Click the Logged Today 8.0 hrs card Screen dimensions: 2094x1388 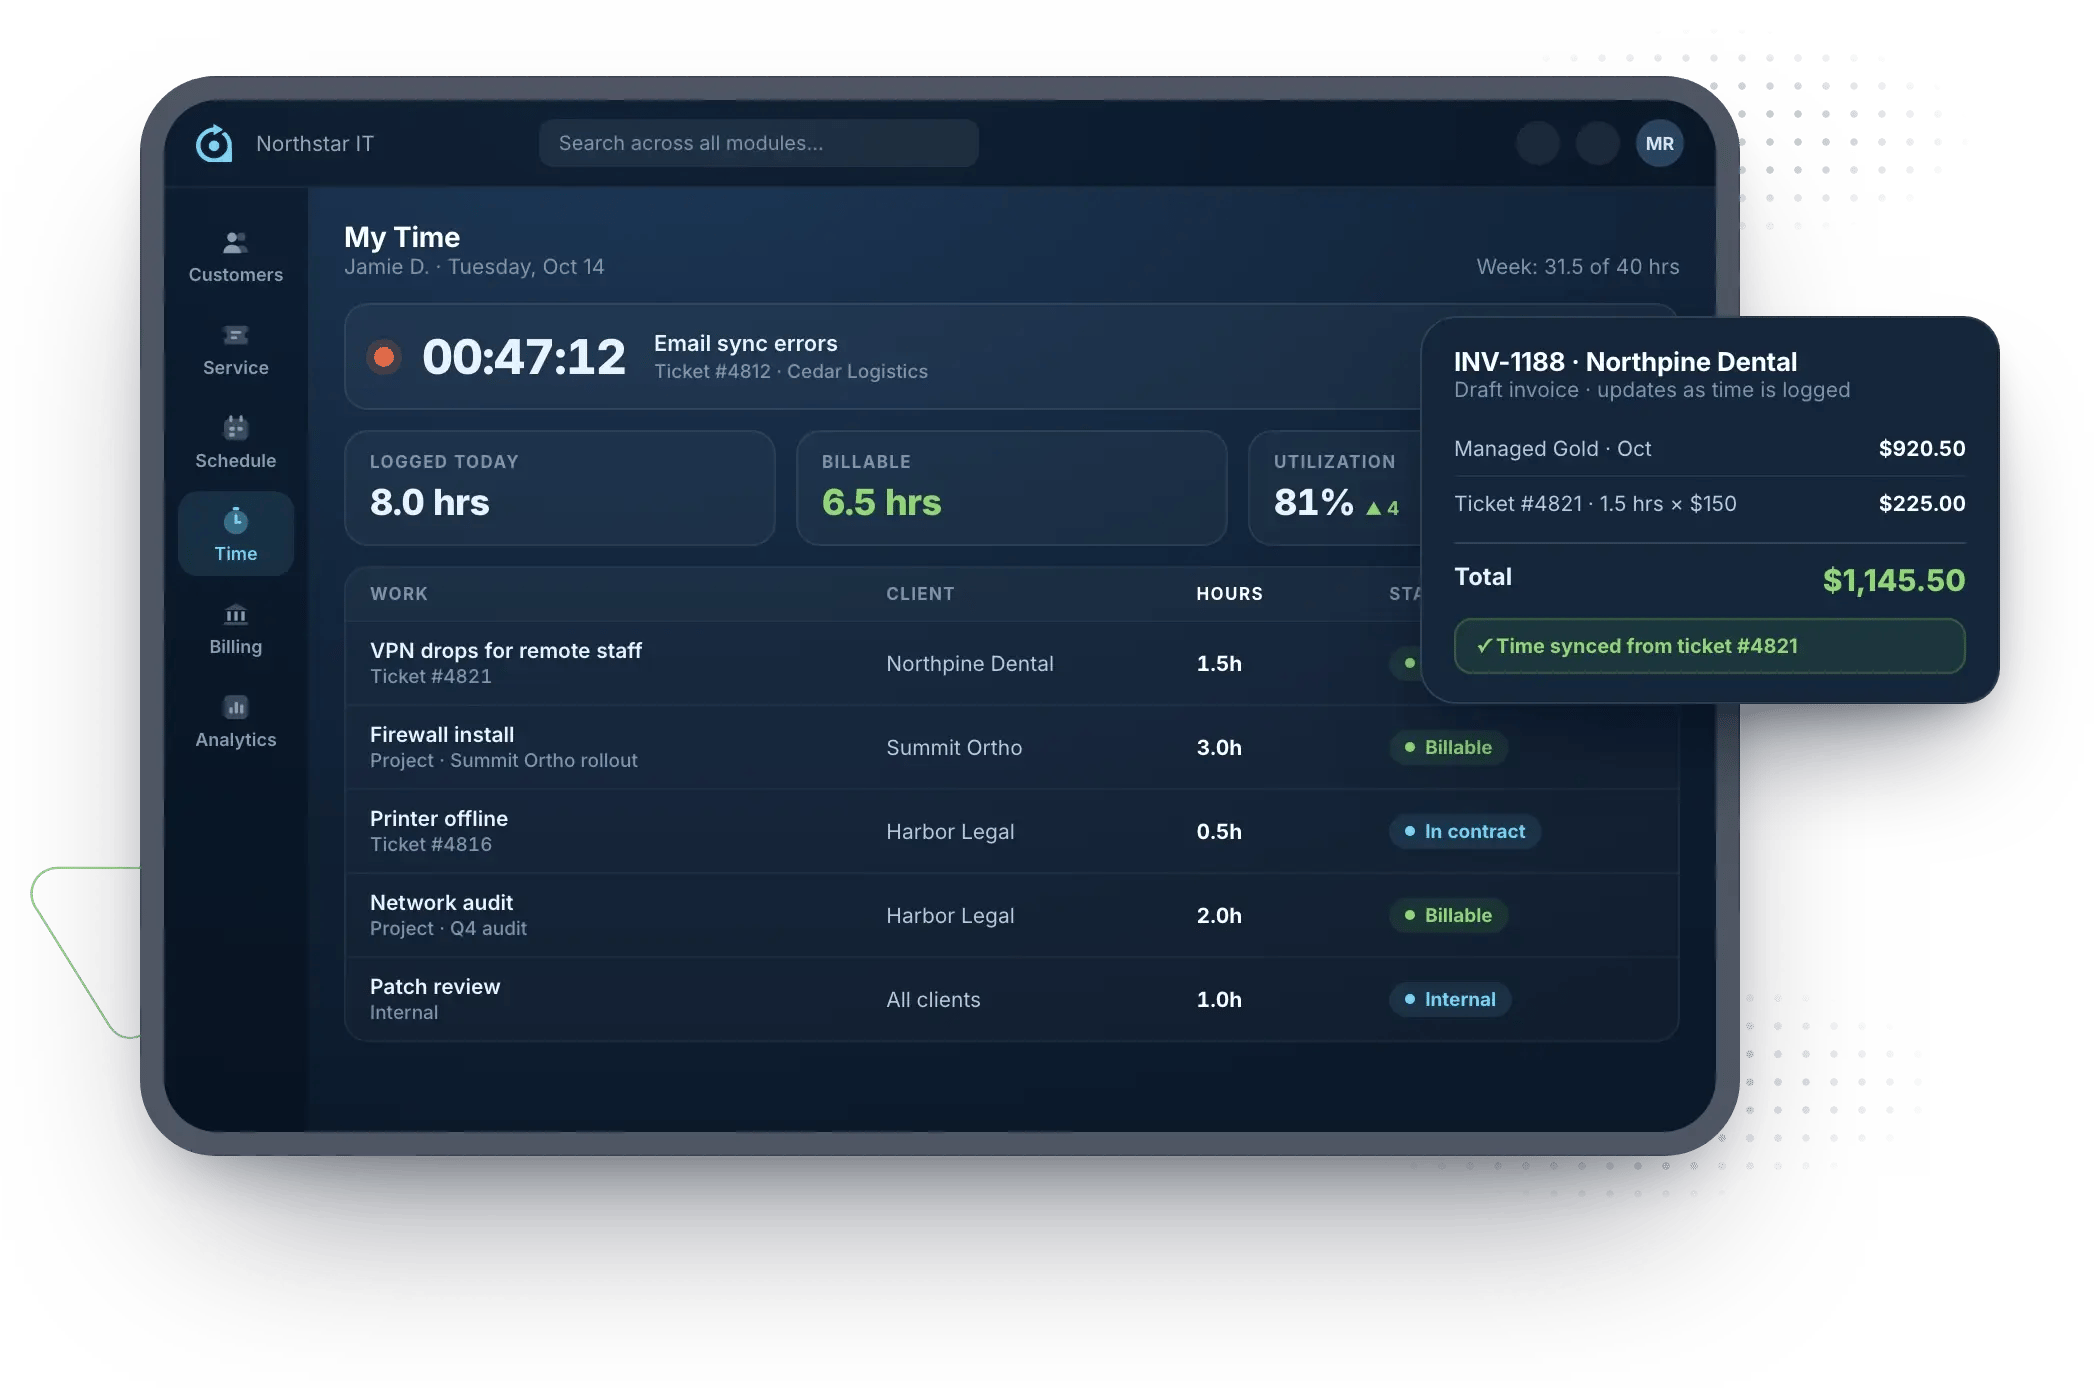[x=560, y=488]
